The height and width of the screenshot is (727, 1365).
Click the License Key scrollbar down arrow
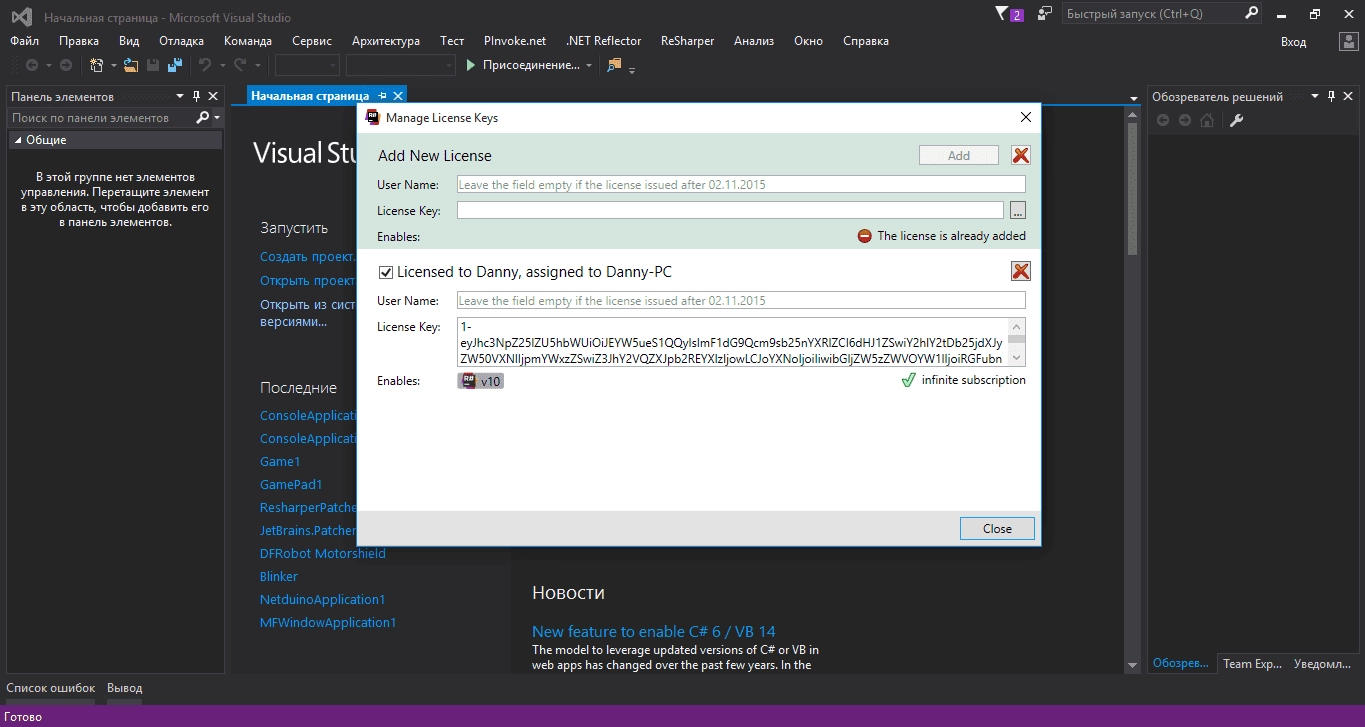coord(1017,358)
